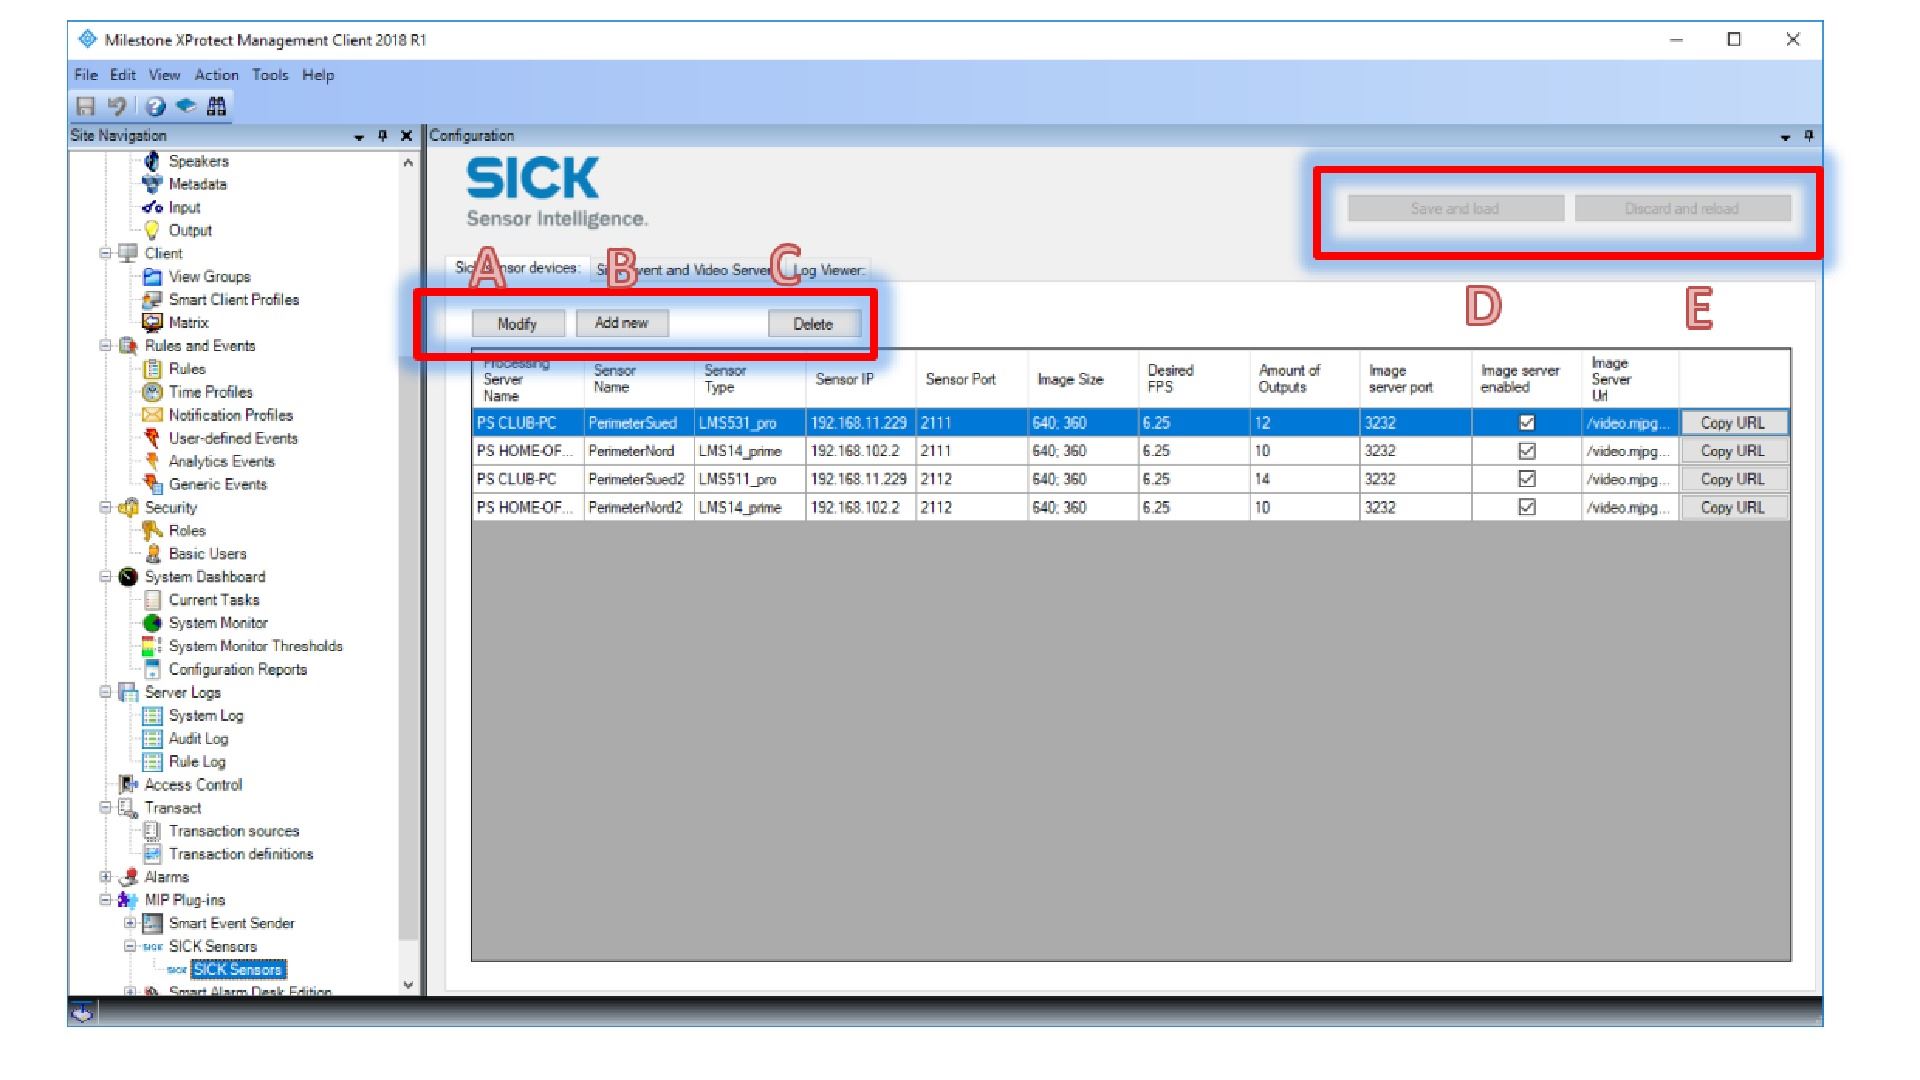
Task: Expand the Alarms tree node
Action: [x=105, y=877]
